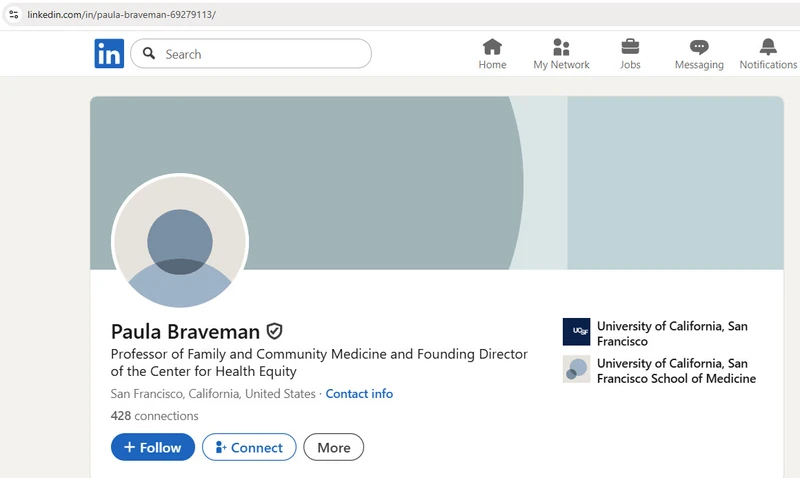Image resolution: width=800 pixels, height=478 pixels.
Task: Open the Messaging speech bubble icon
Action: click(x=699, y=47)
